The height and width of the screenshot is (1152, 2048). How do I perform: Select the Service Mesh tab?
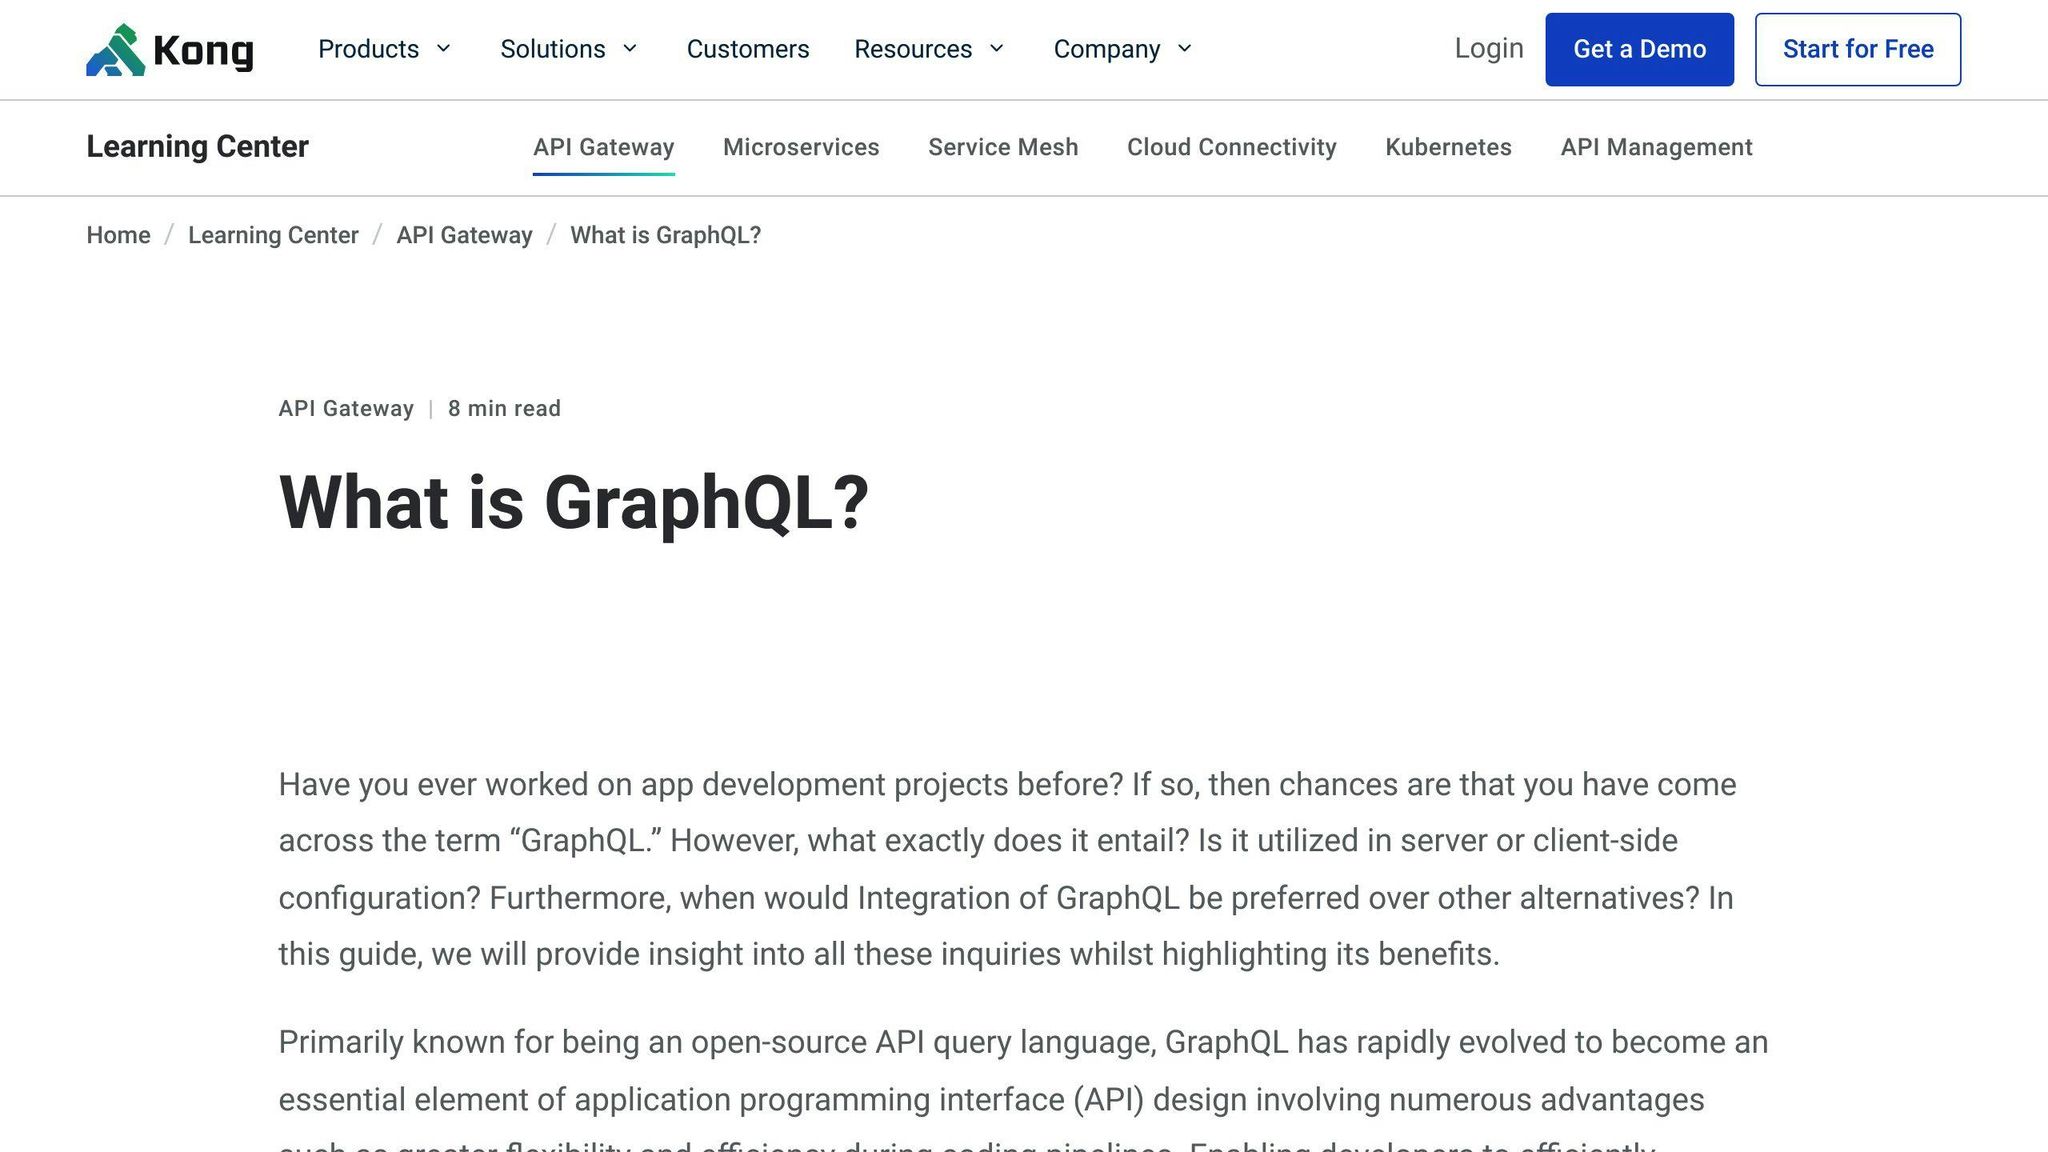[1003, 147]
